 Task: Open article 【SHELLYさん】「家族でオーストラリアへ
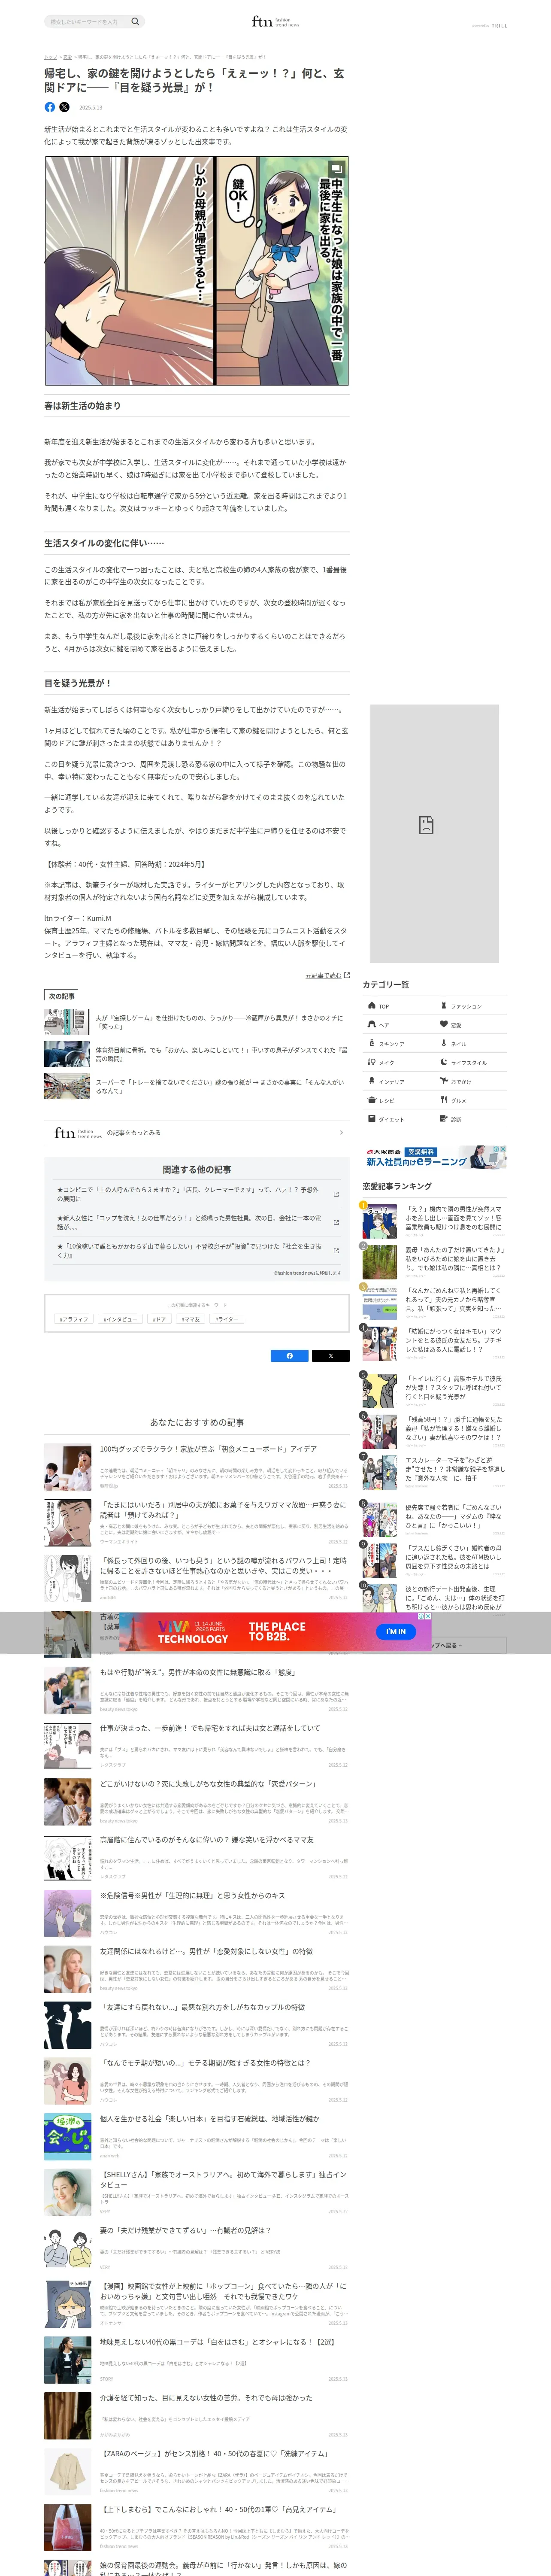coord(197,2193)
